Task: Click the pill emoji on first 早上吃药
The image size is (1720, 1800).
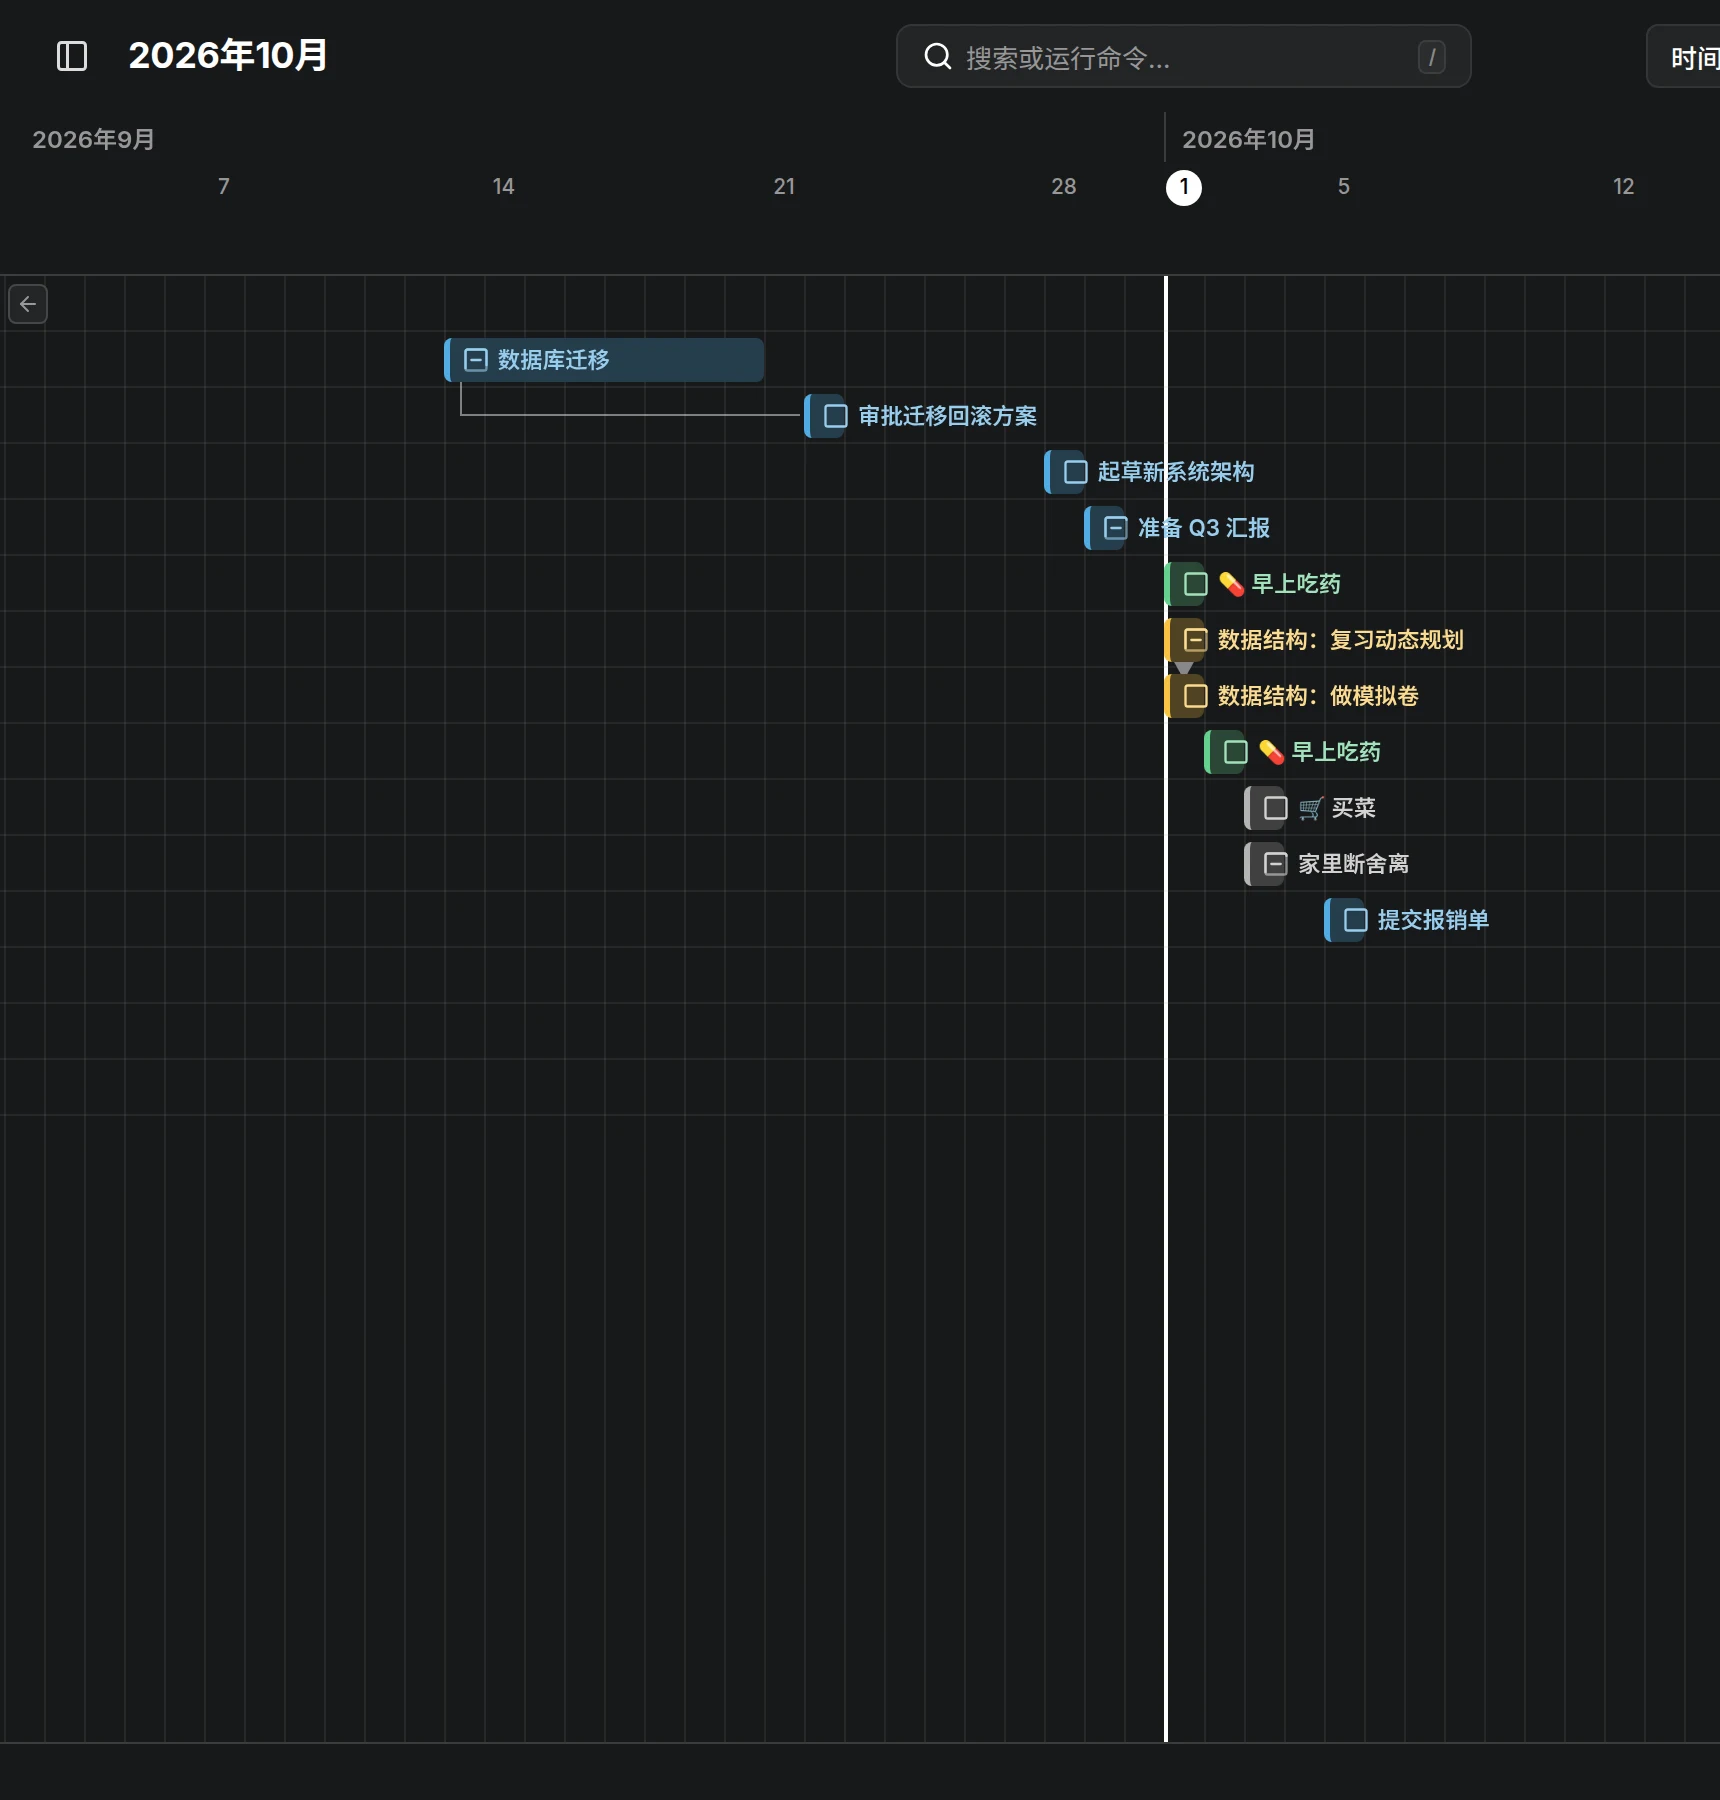Action: [1231, 584]
